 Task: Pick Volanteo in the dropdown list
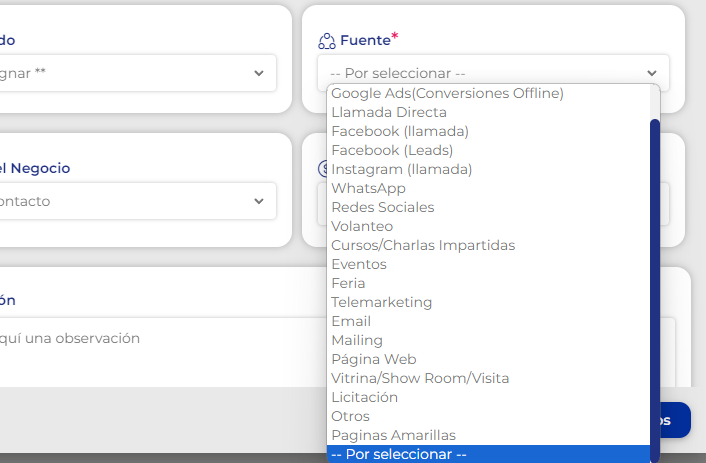[x=362, y=226]
